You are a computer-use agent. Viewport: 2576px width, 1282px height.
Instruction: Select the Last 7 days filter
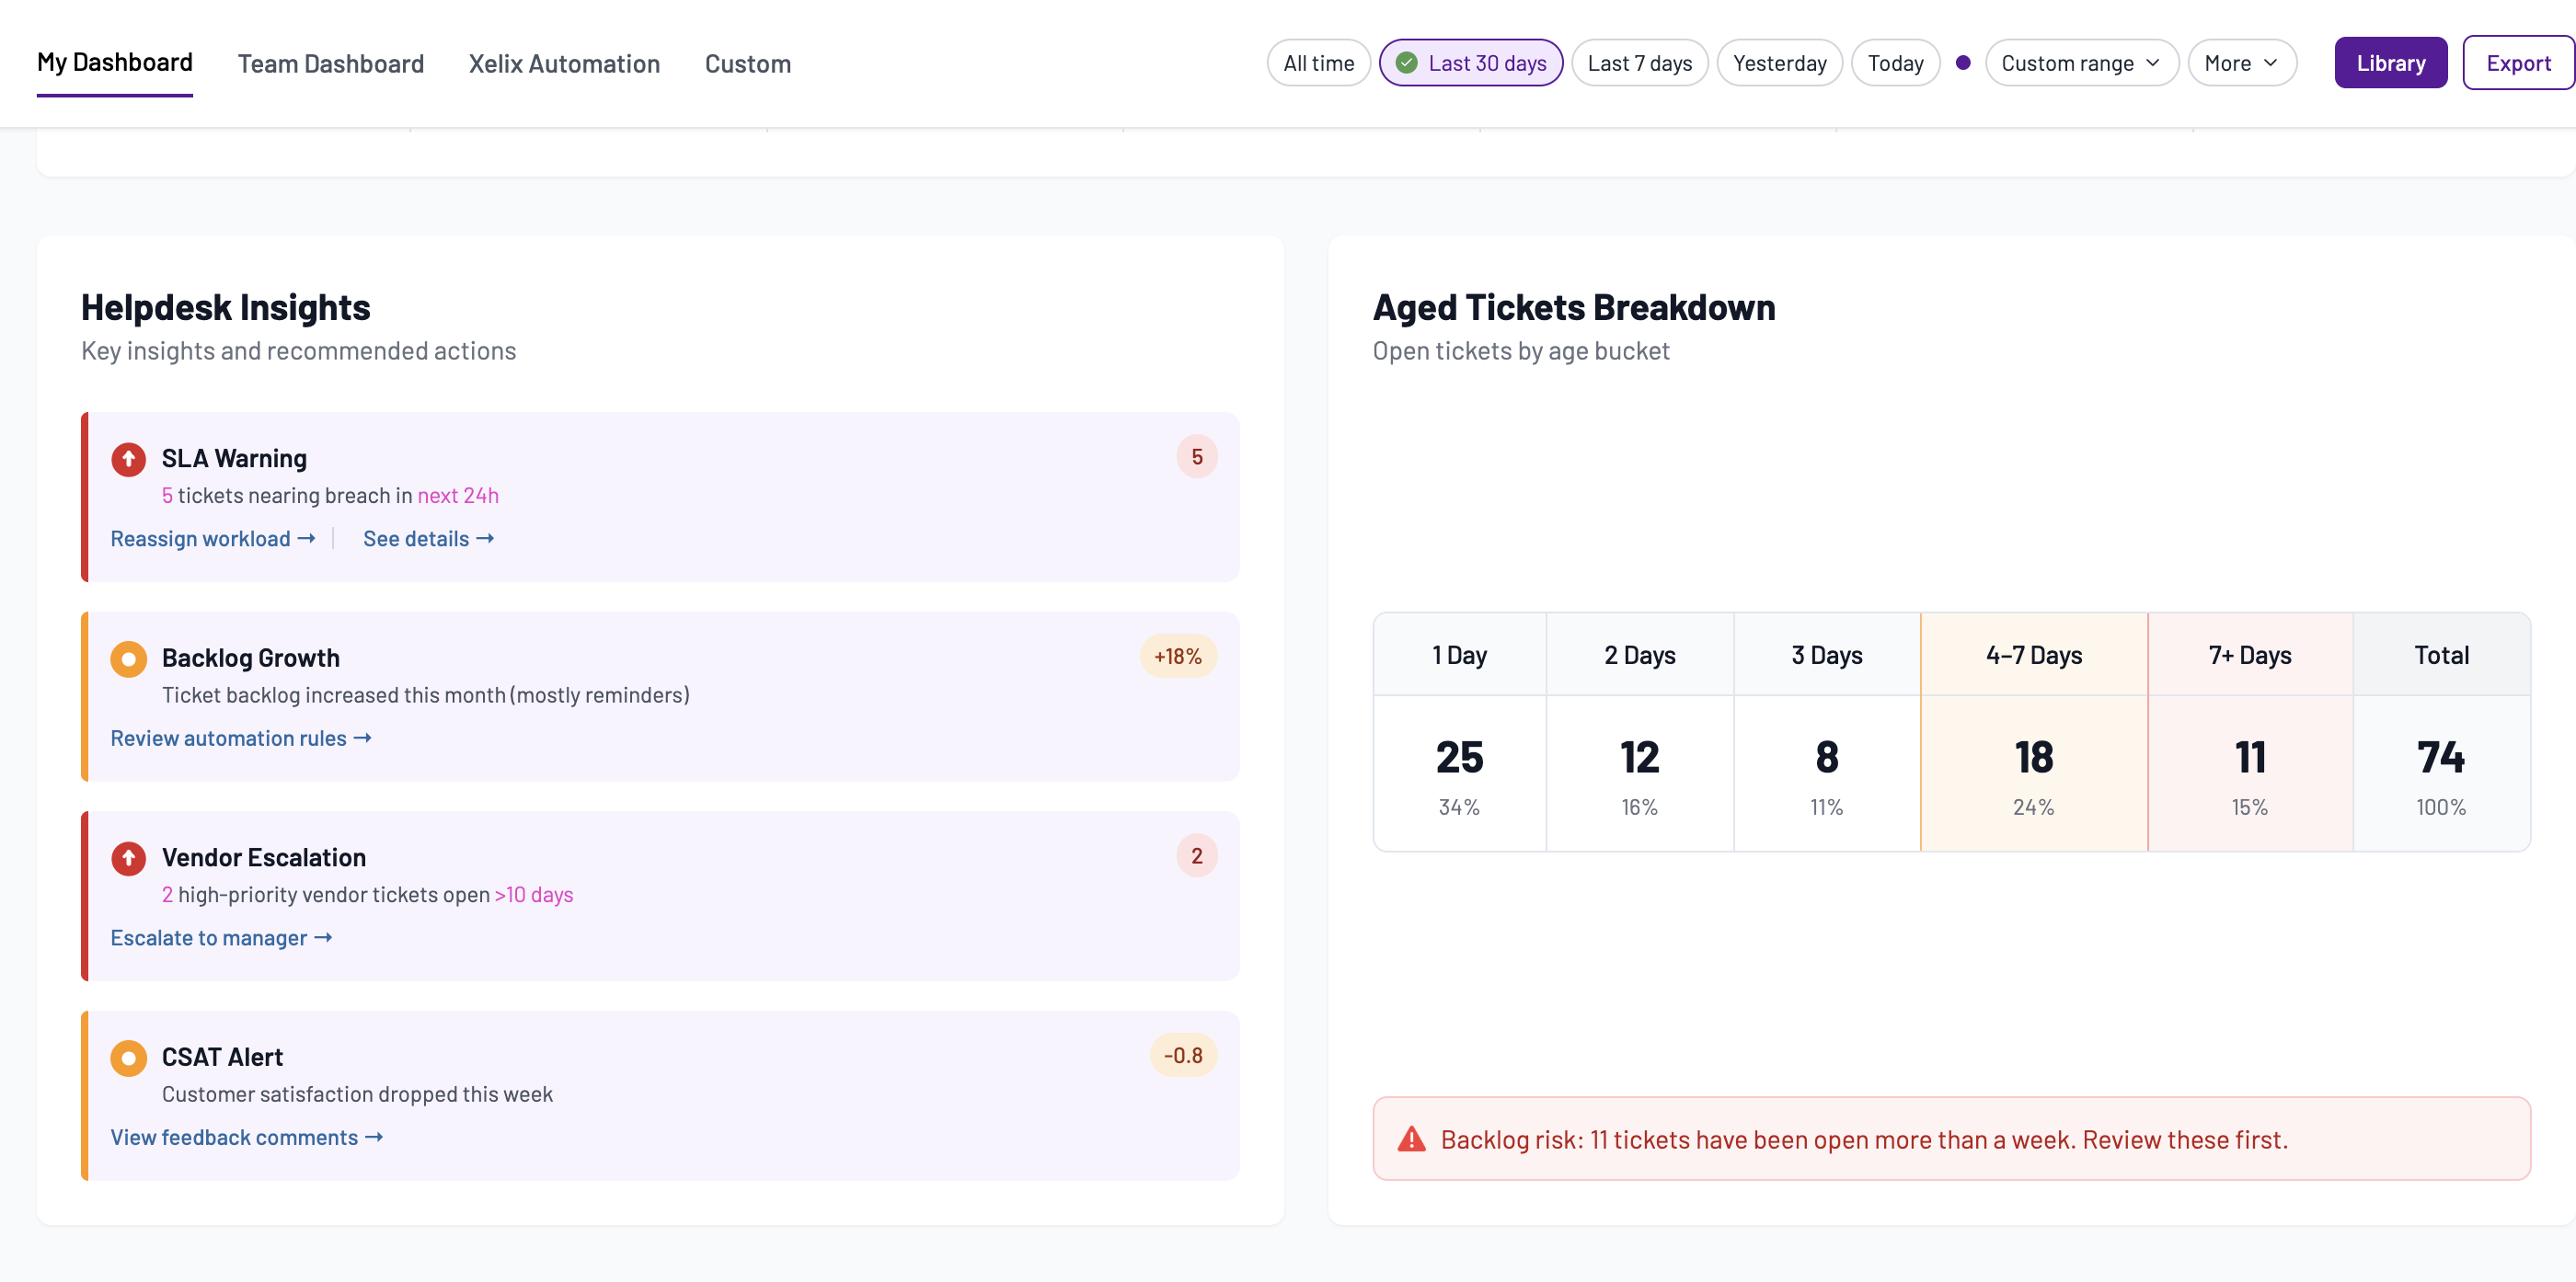click(1639, 63)
